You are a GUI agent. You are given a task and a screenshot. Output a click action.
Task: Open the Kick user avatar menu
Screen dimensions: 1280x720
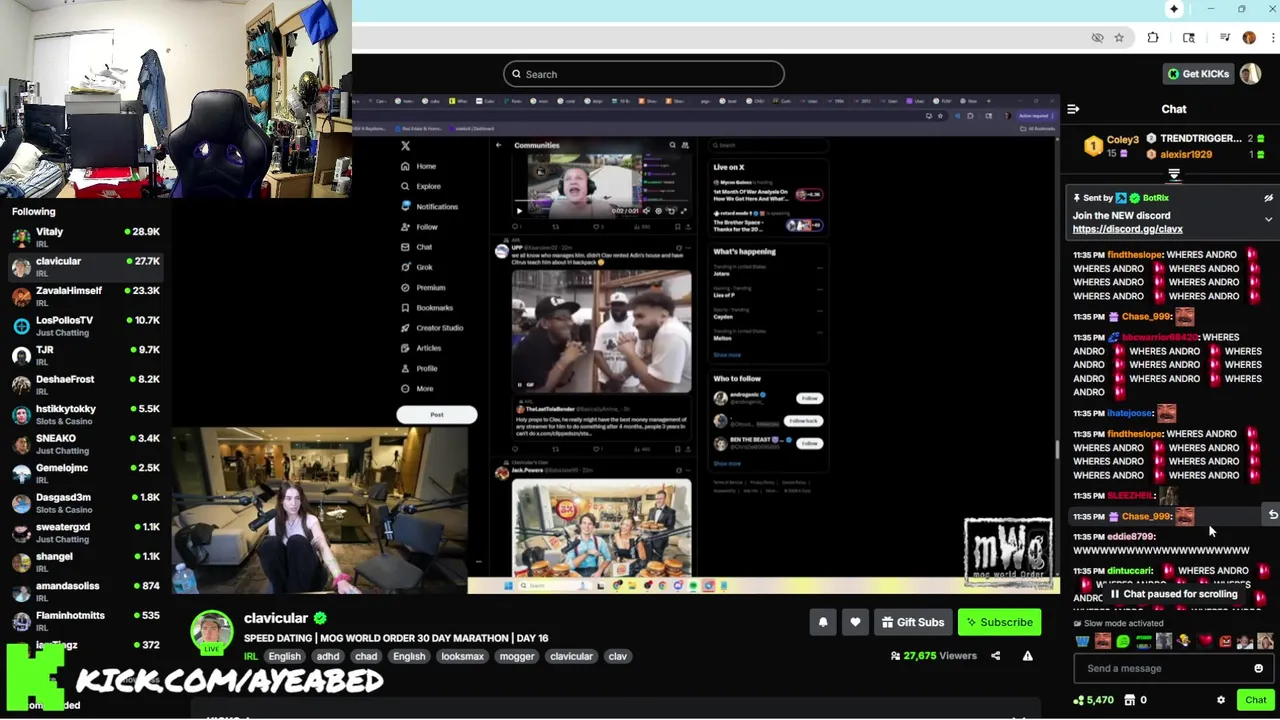[x=1250, y=74]
